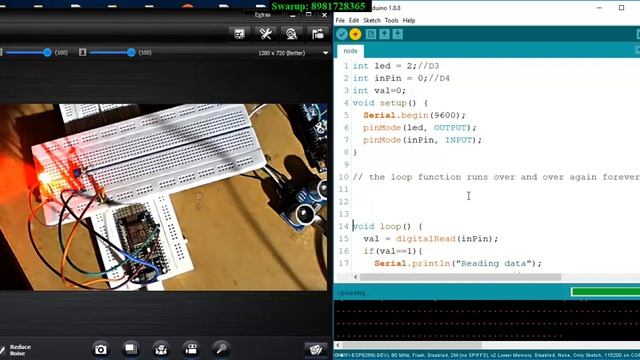The height and width of the screenshot is (360, 640).
Task: Click code line "int val=0;"
Action: [379, 90]
